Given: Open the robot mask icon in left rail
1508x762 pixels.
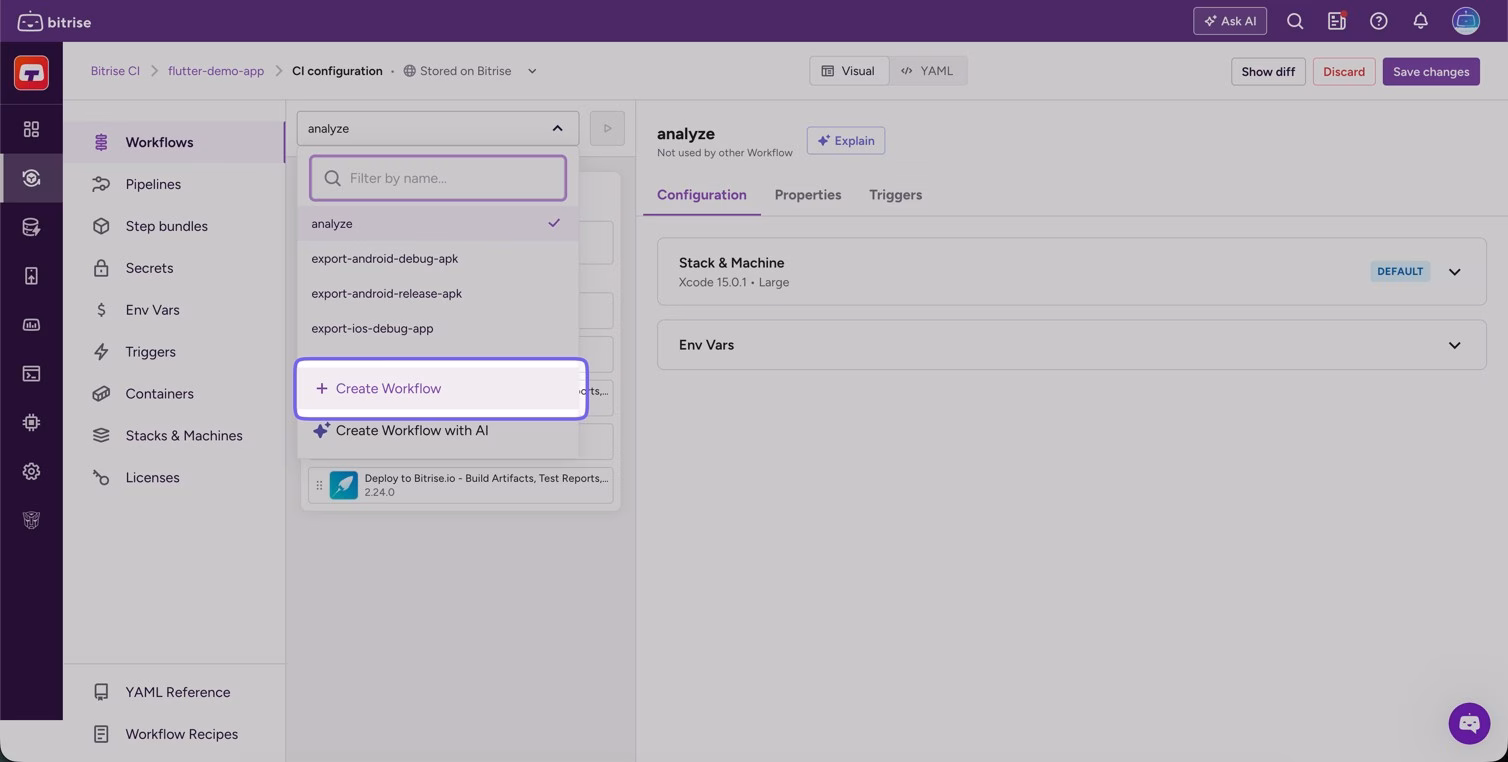Looking at the screenshot, I should [x=31, y=520].
